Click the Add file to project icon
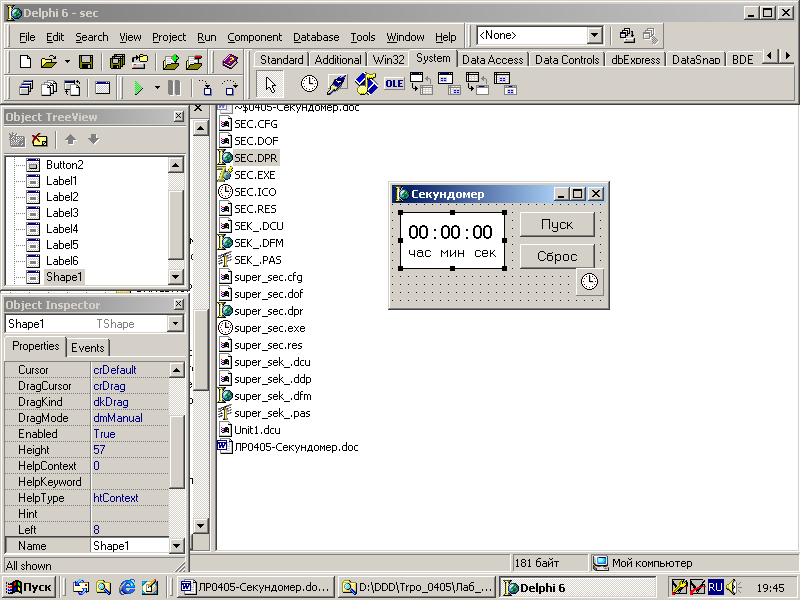 pos(171,62)
